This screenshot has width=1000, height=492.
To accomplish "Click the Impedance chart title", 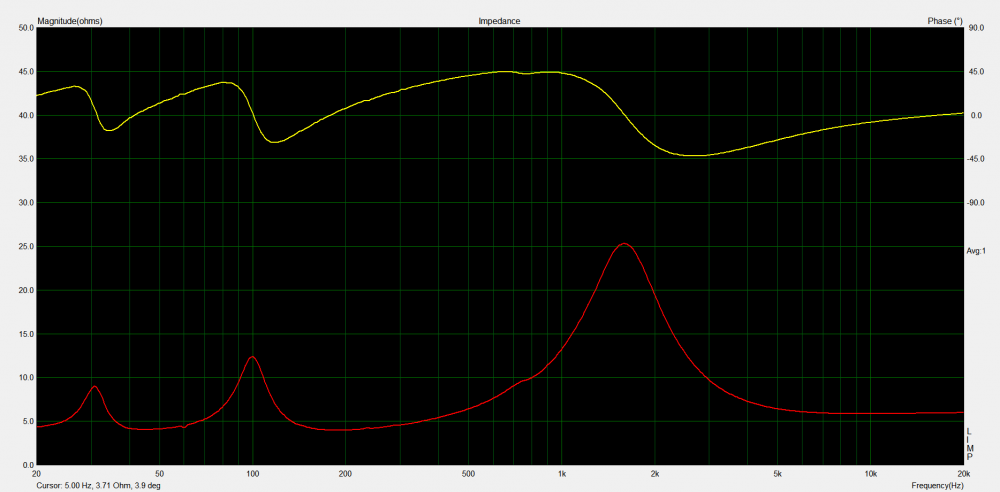I will (499, 20).
